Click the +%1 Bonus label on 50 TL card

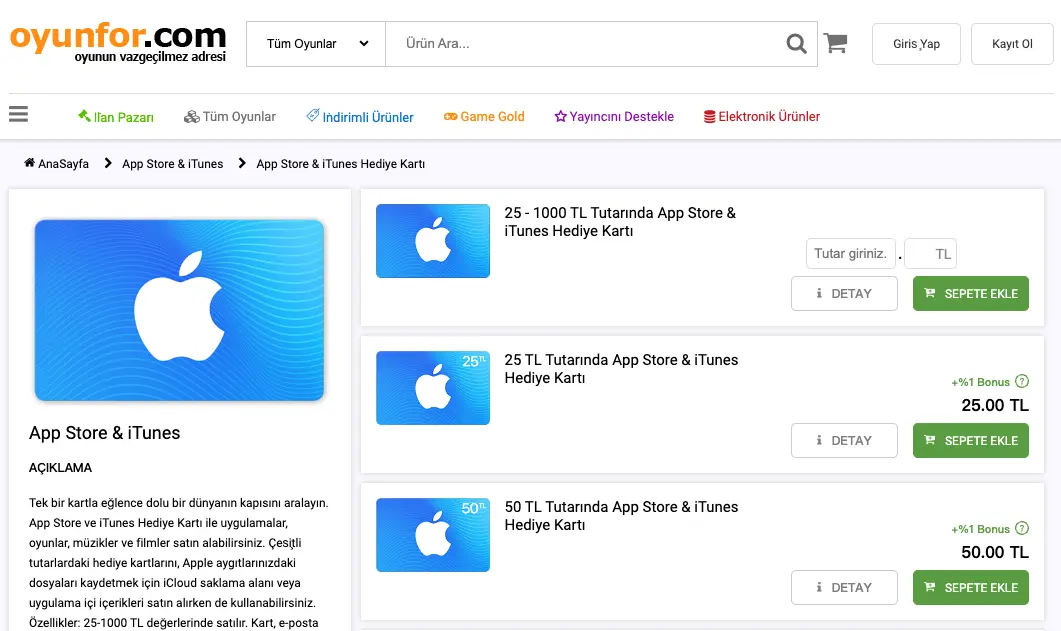click(980, 529)
